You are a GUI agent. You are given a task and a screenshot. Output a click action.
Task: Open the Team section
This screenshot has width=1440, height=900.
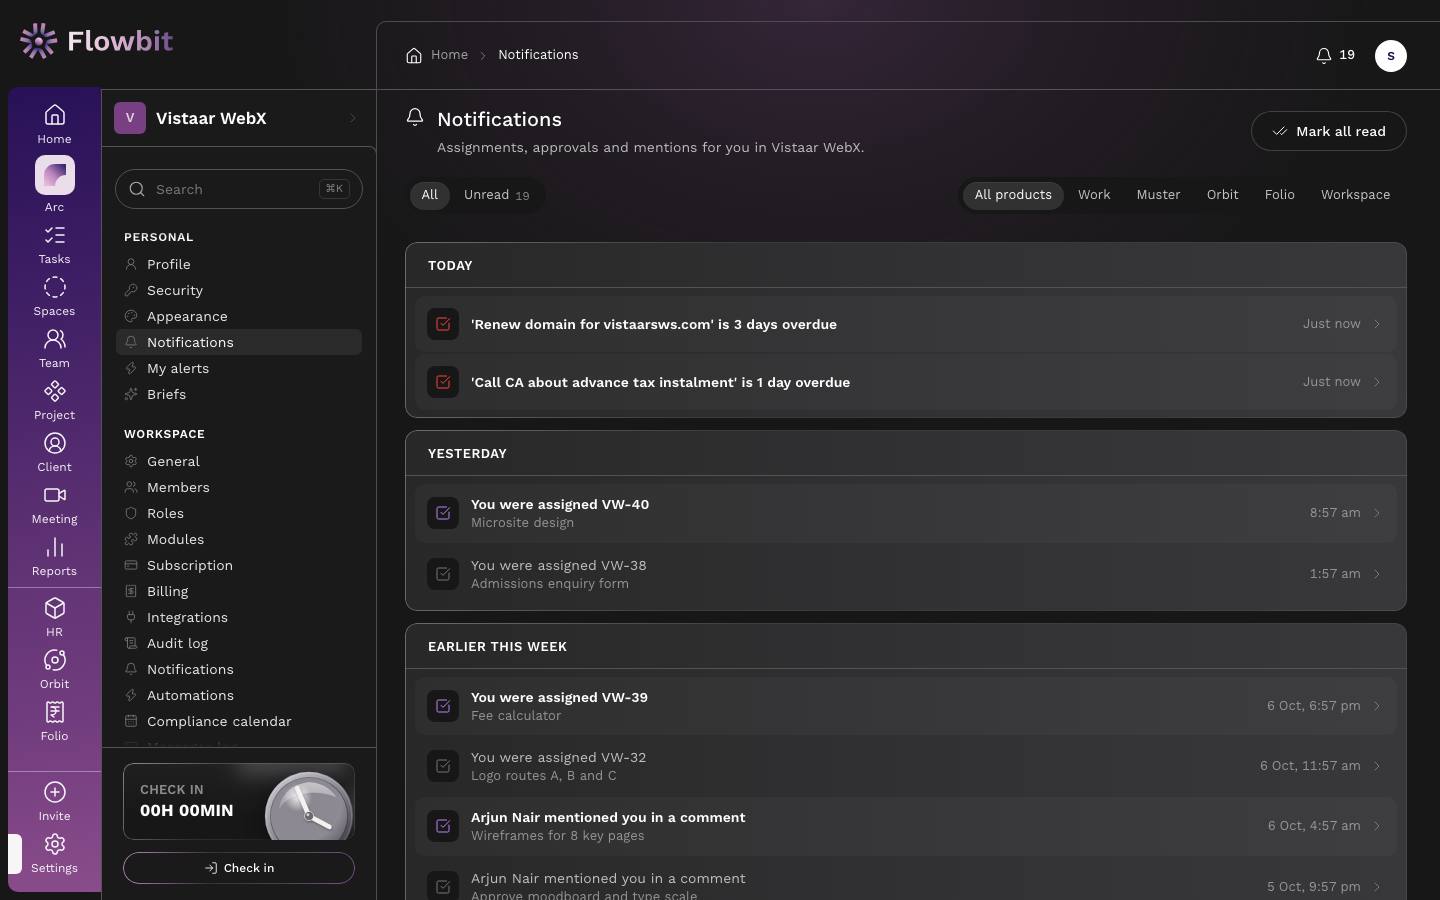(x=54, y=349)
